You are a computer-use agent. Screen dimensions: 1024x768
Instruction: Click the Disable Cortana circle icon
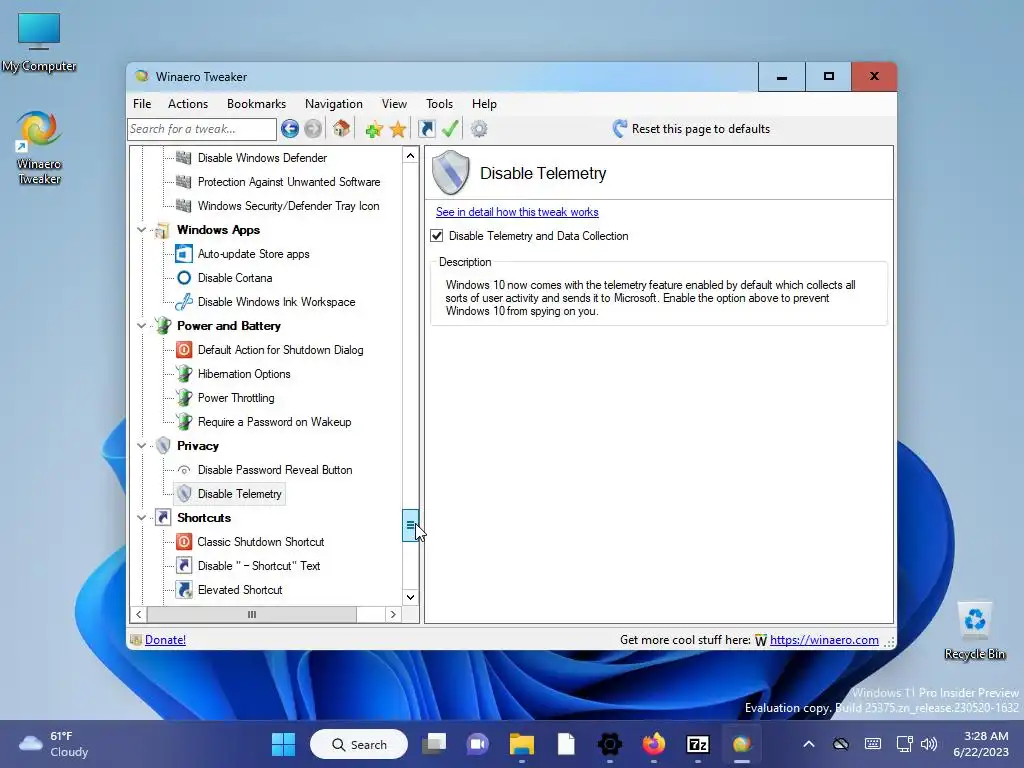pyautogui.click(x=184, y=278)
